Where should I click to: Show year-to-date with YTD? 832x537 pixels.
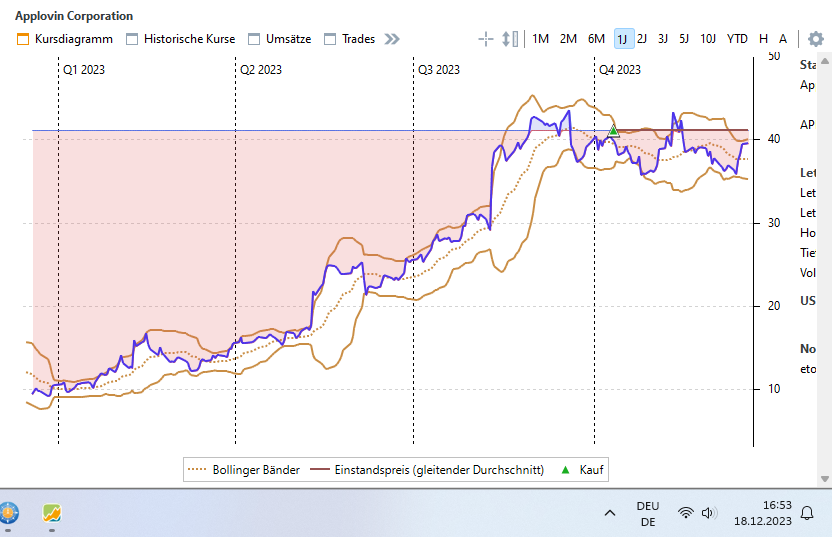point(737,39)
